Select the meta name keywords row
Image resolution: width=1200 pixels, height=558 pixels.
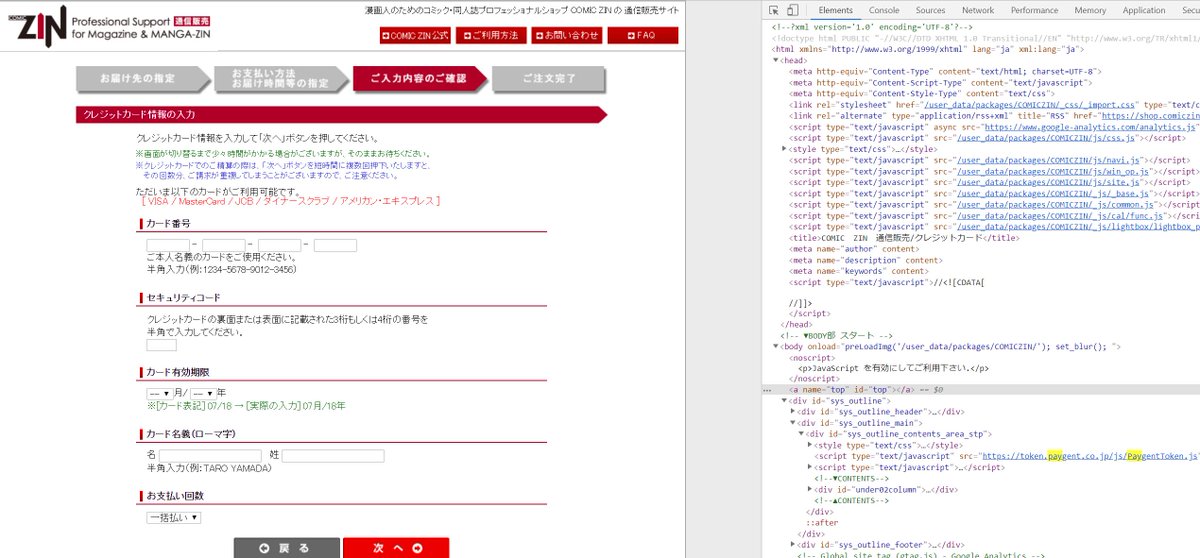858,270
